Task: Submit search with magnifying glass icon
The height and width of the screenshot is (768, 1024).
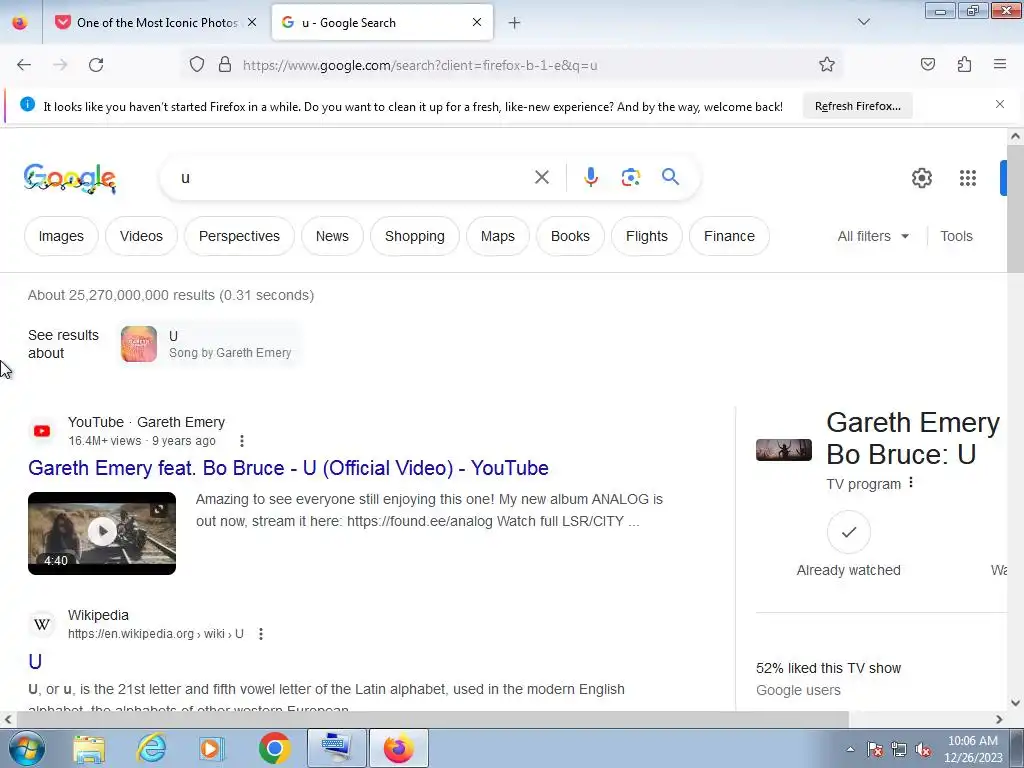Action: (670, 177)
